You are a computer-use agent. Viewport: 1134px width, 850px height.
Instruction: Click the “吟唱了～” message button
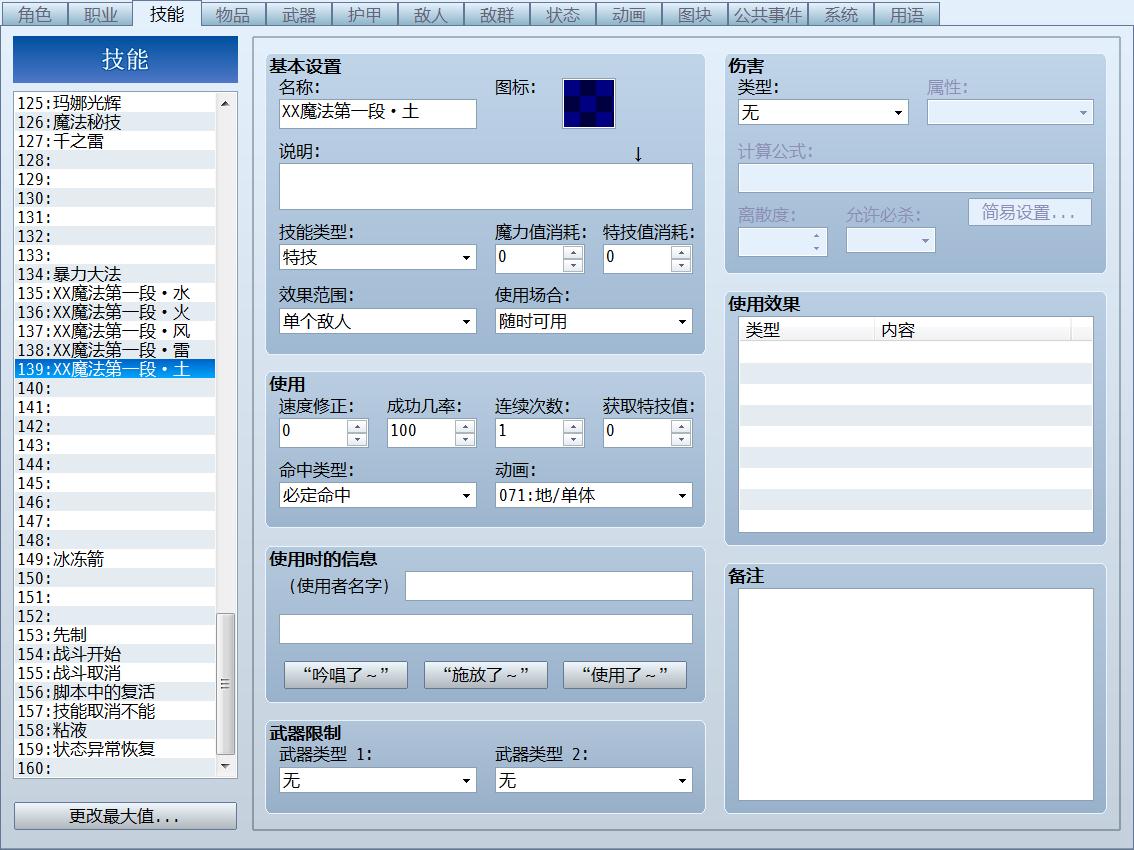click(346, 675)
